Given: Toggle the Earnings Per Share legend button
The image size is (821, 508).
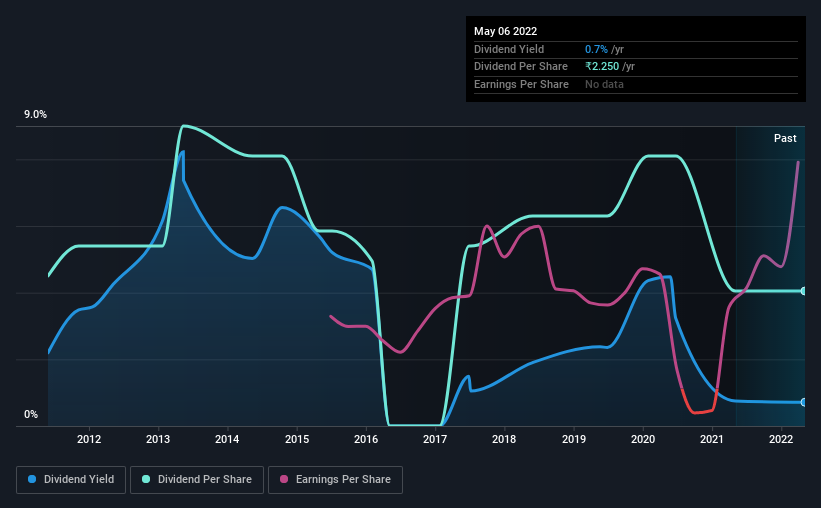Looking at the screenshot, I should [x=335, y=480].
